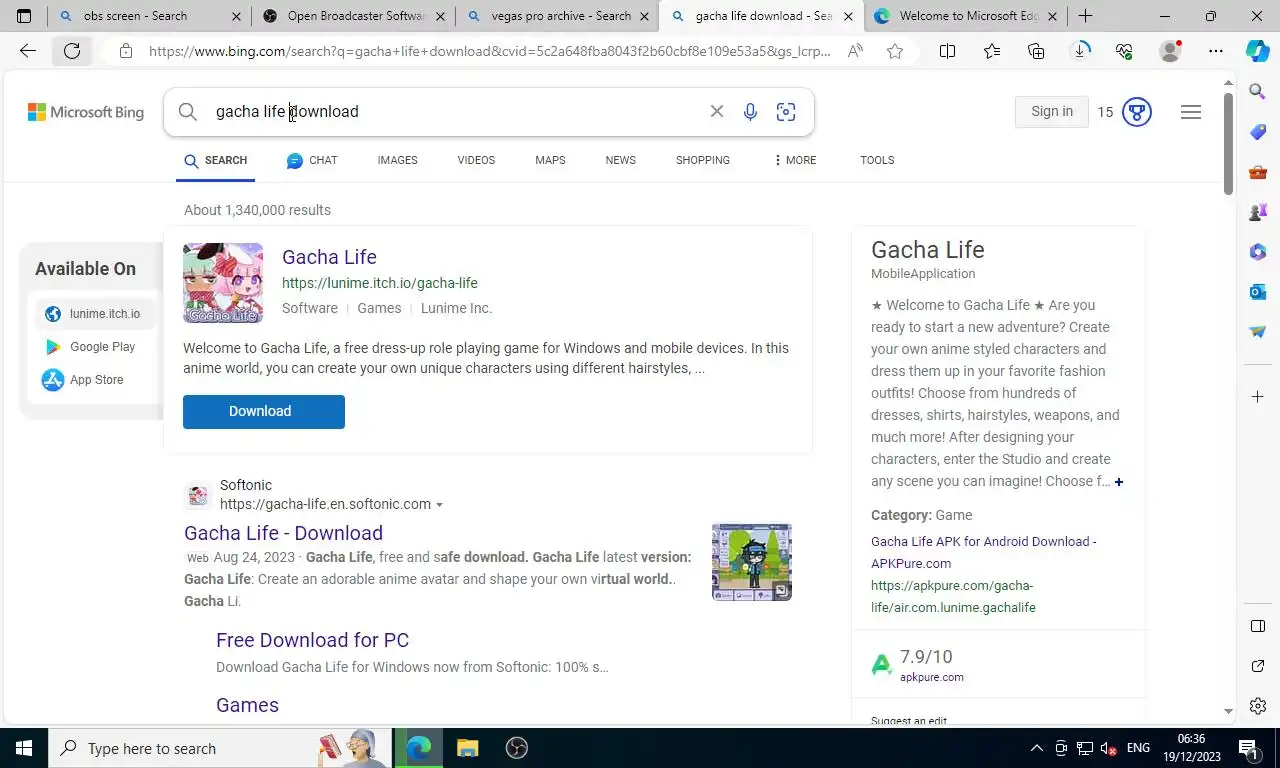Switch to NEWS tab
1280x768 pixels.
[620, 160]
